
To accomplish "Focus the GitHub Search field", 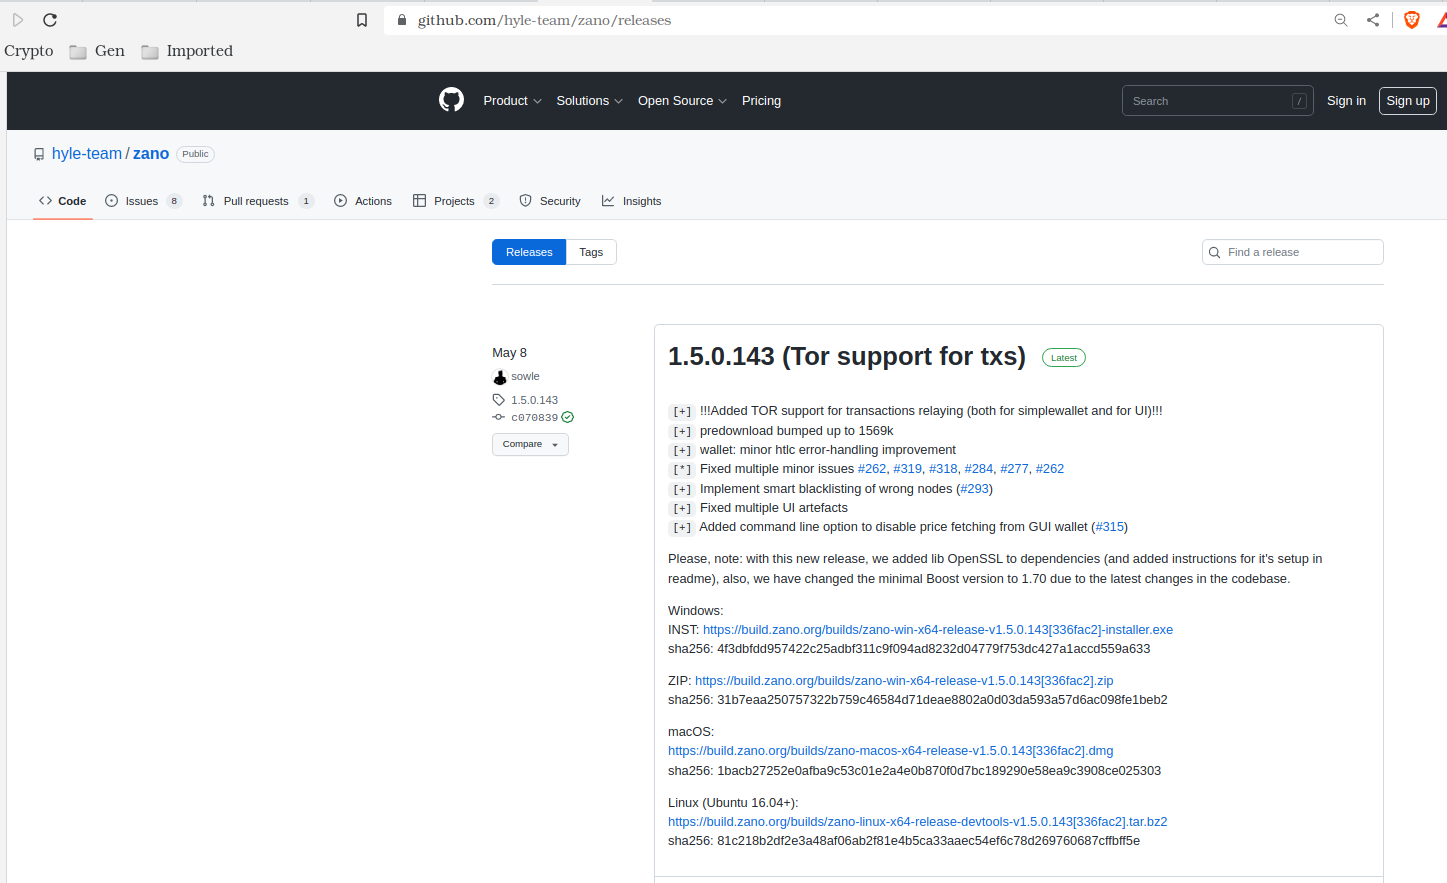I will tap(1217, 101).
